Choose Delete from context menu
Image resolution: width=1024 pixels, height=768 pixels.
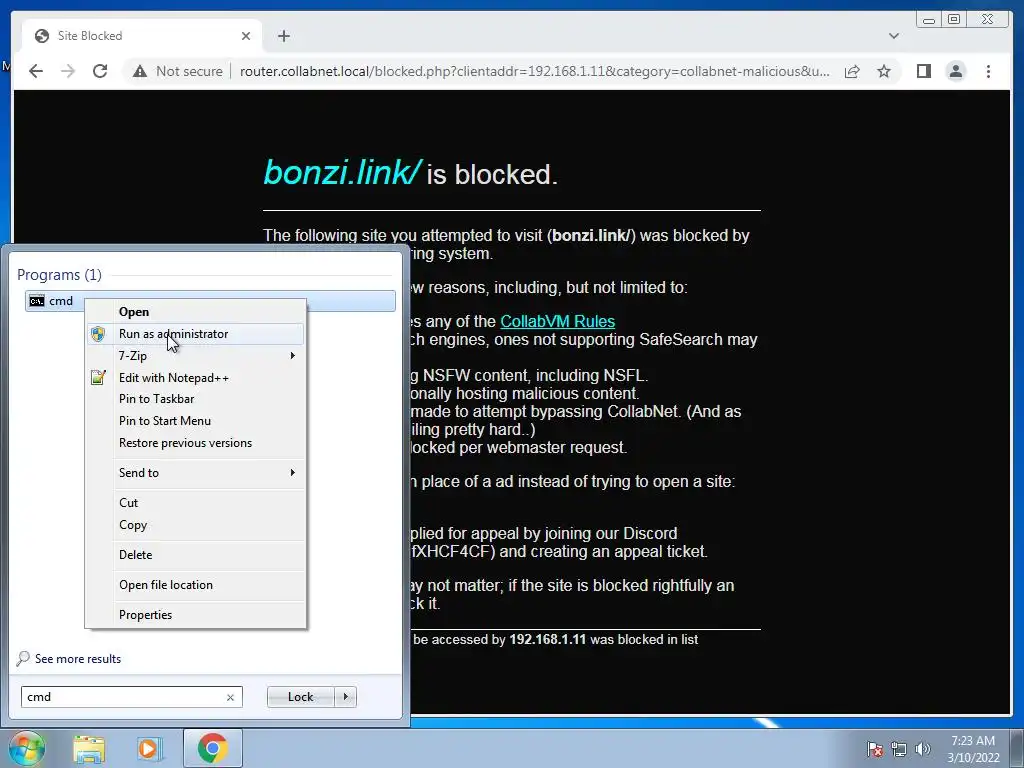coord(195,554)
